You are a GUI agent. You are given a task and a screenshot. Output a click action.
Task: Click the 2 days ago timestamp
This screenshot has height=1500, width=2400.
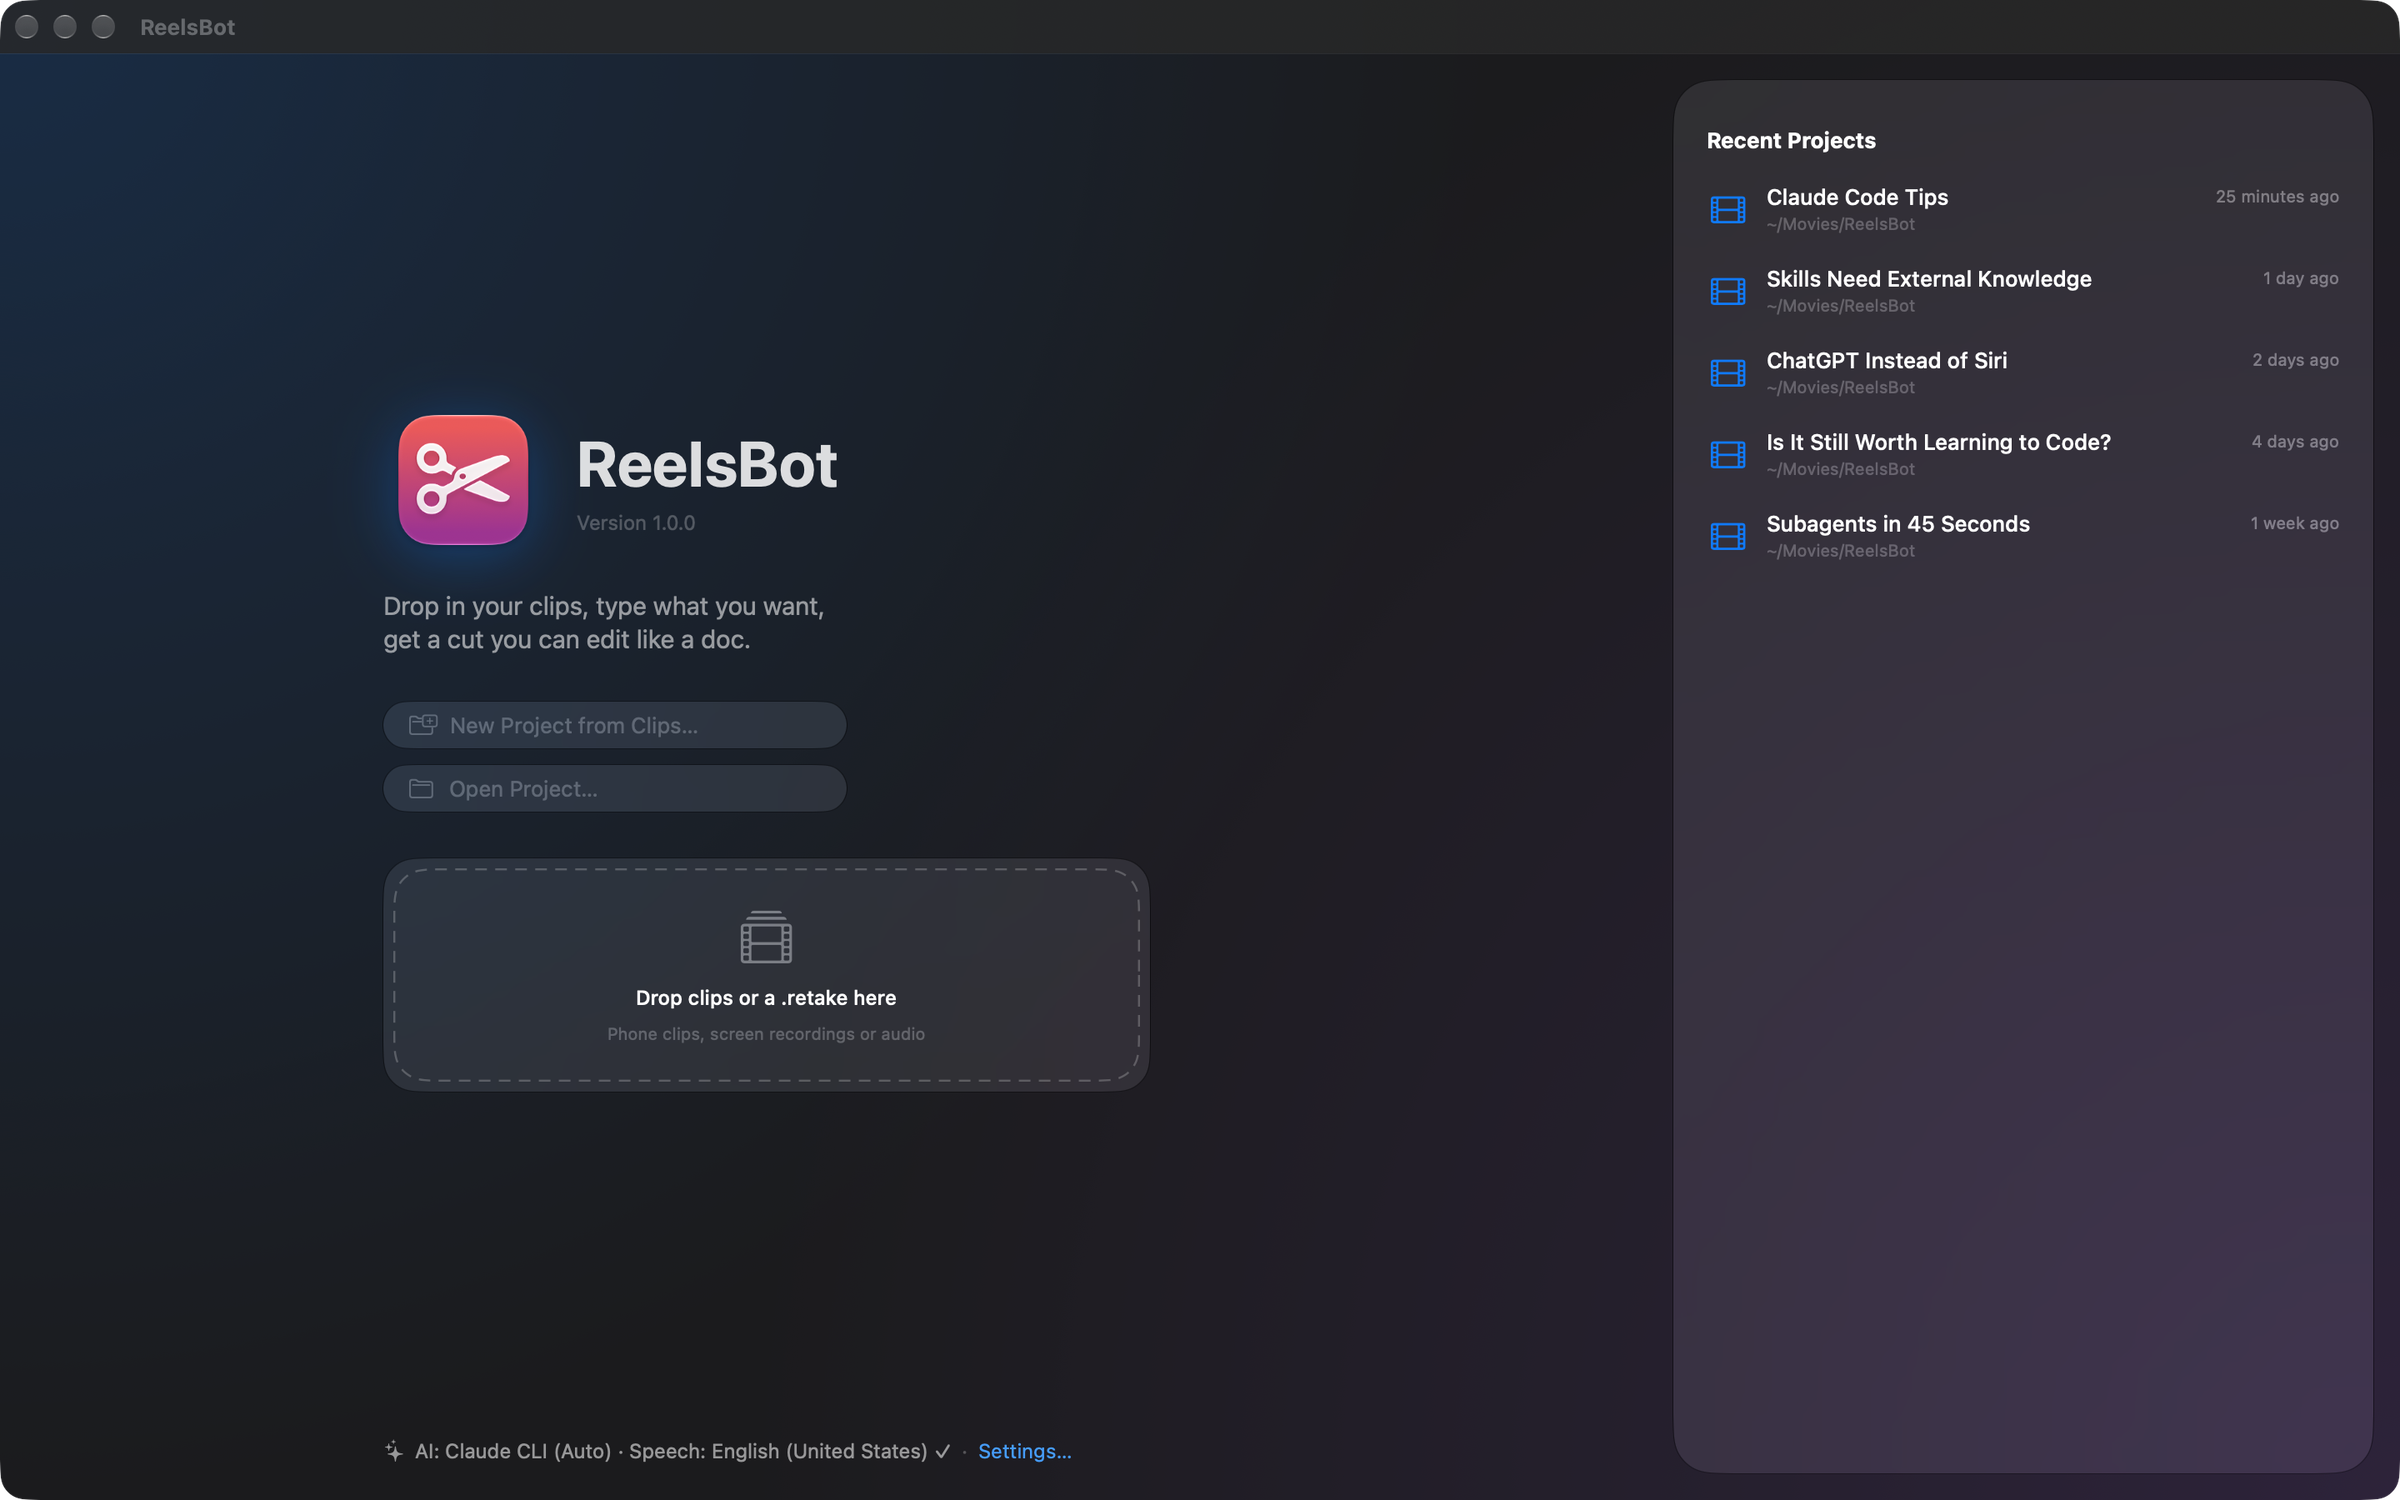[x=2295, y=360]
